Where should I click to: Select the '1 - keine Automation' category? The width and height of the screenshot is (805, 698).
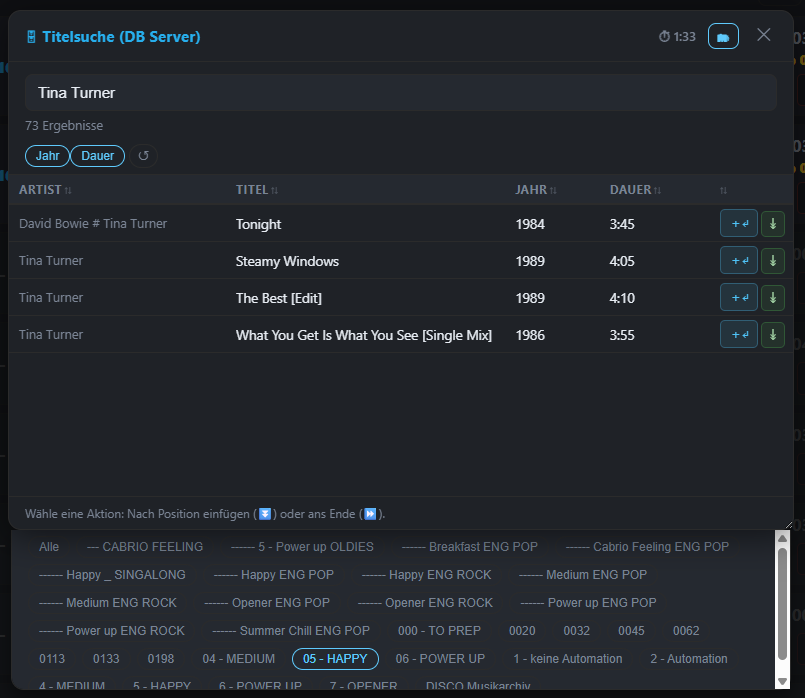pos(567,658)
